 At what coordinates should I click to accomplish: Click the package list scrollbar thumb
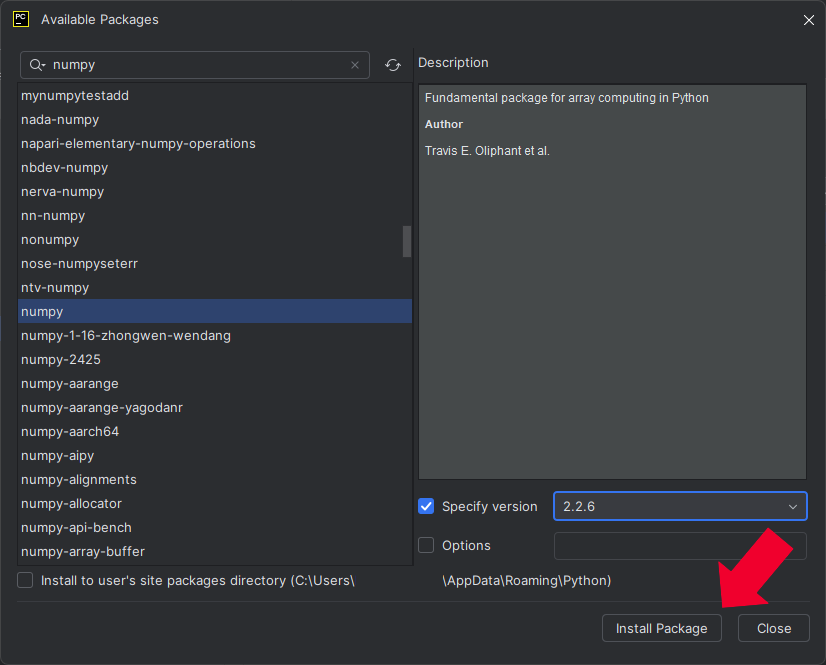(x=407, y=241)
